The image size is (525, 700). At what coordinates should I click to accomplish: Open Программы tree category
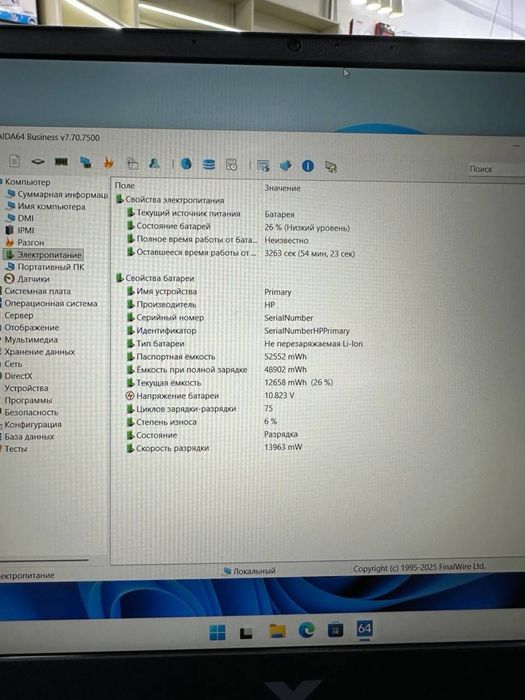point(28,400)
